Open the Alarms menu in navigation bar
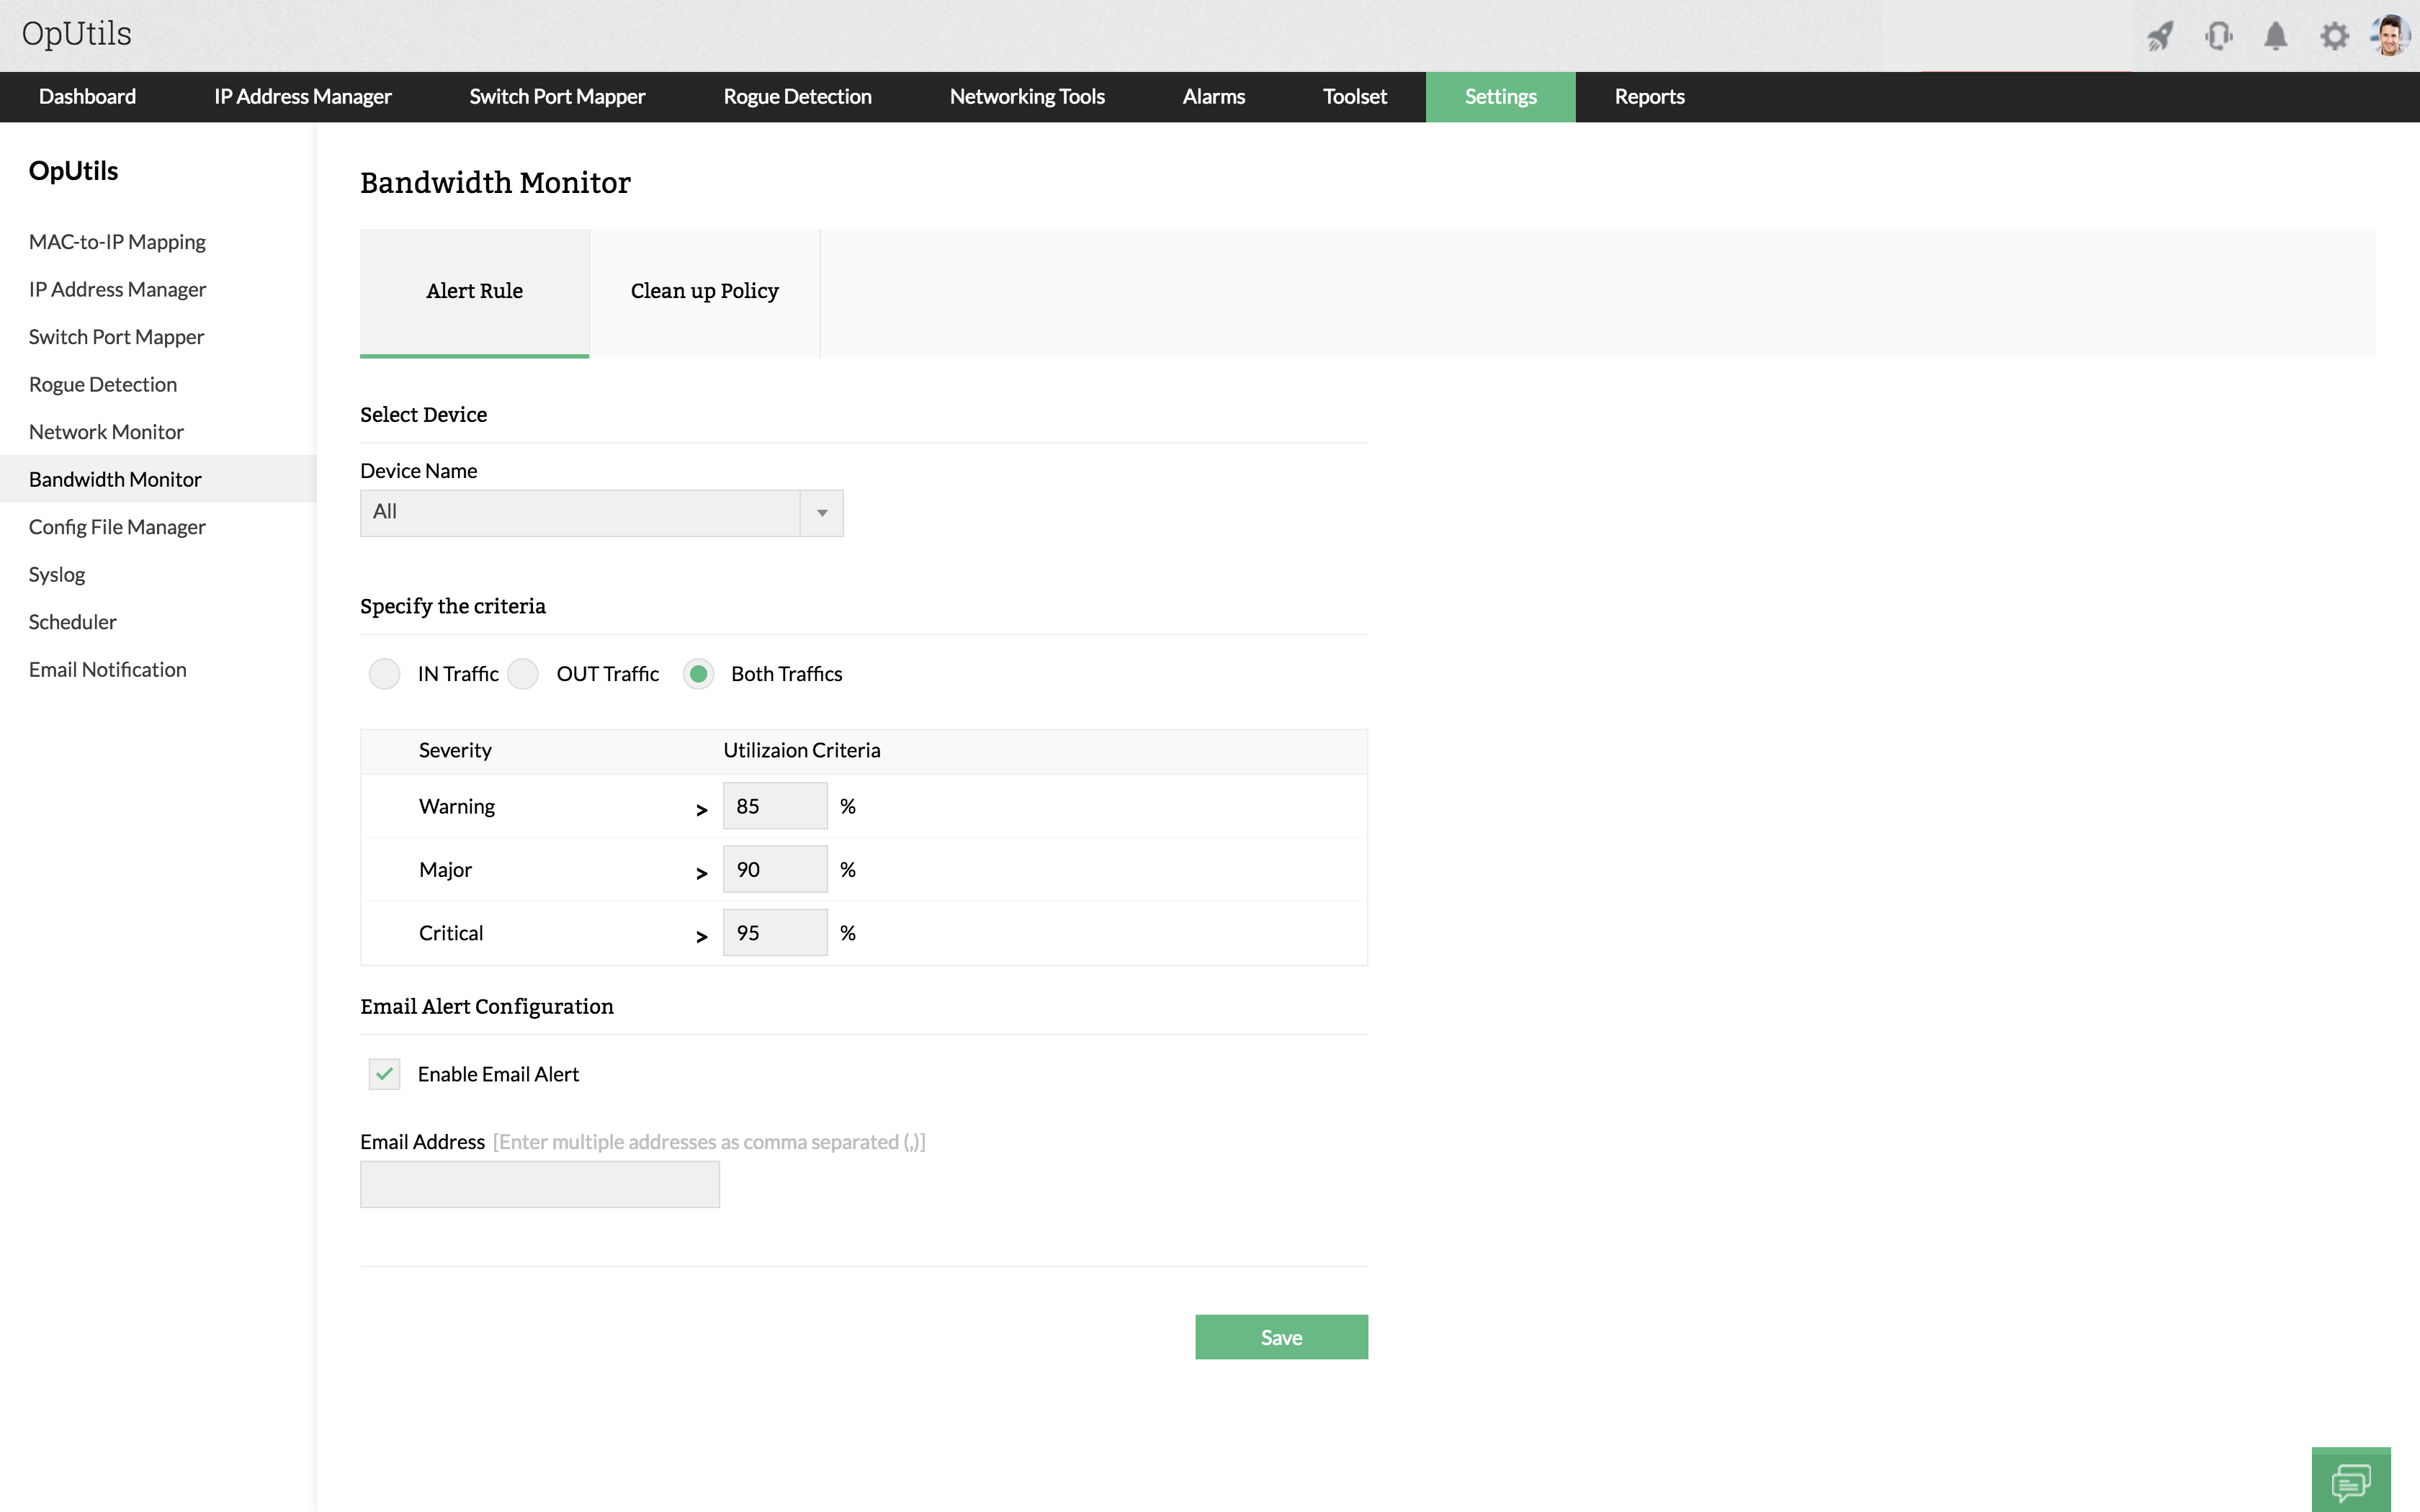This screenshot has height=1512, width=2420. [x=1213, y=97]
